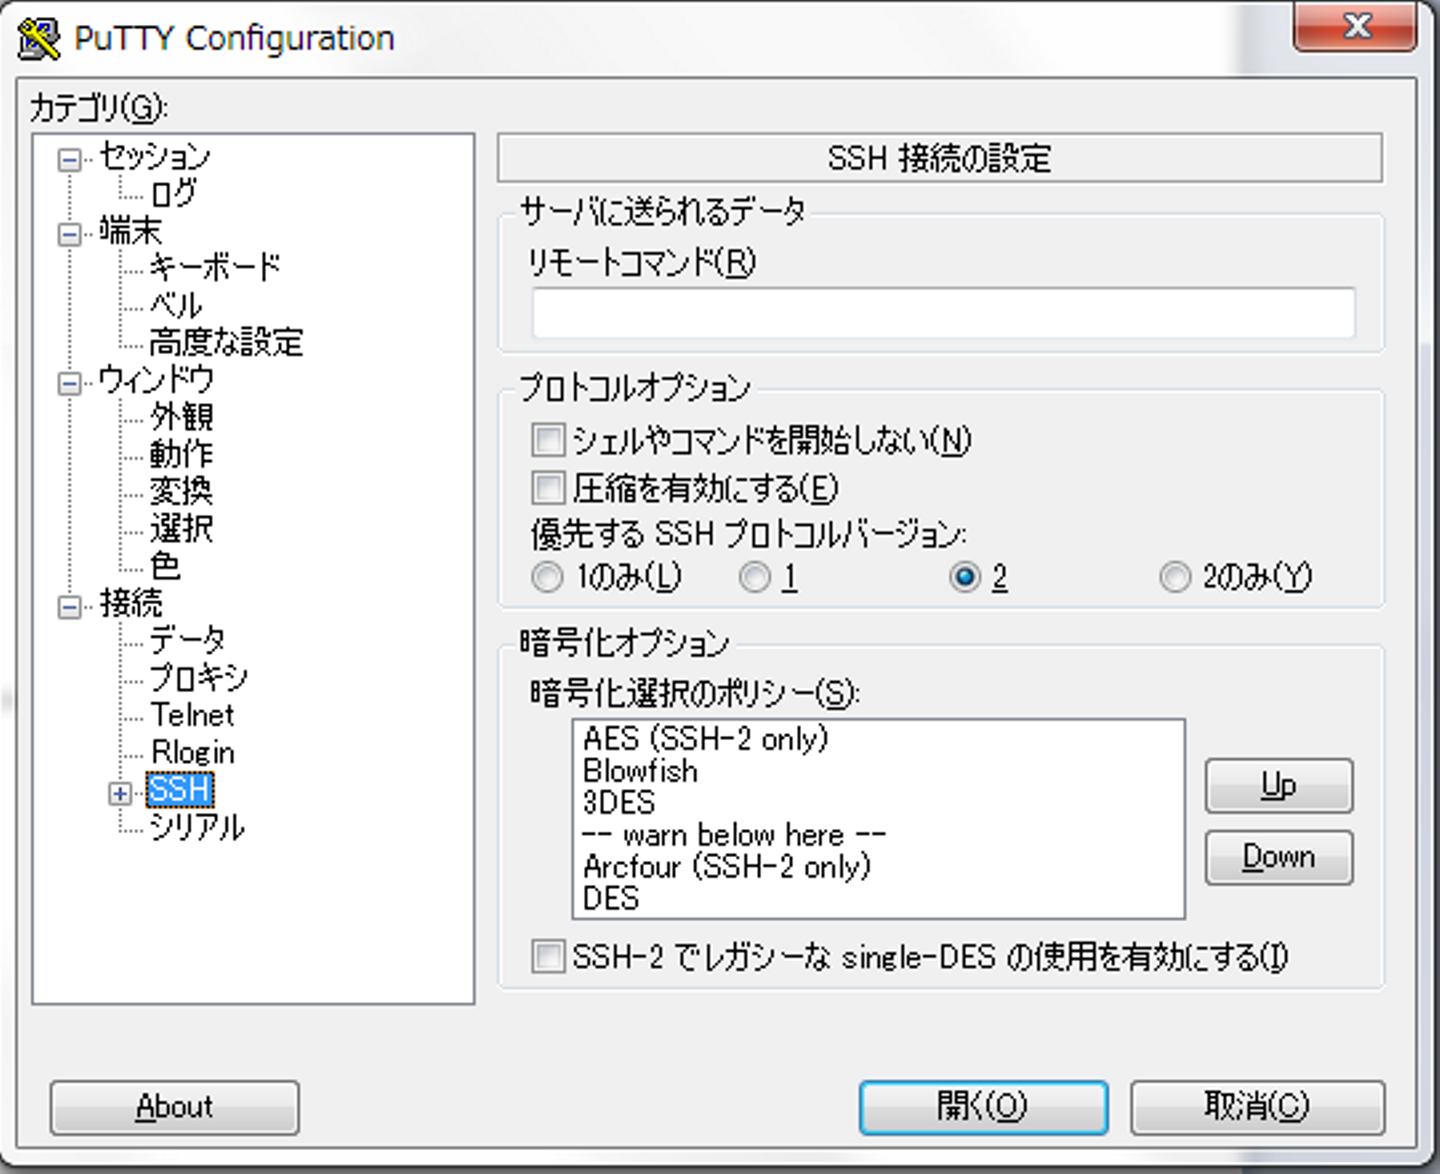The height and width of the screenshot is (1174, 1440).
Task: Select 端末 in category tree
Action: tap(130, 232)
